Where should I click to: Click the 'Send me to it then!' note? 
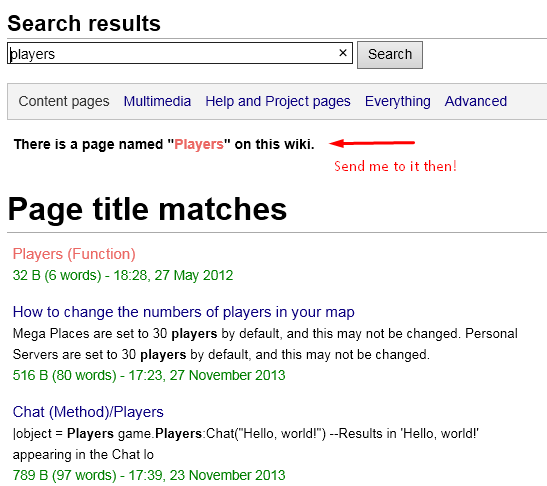[x=395, y=166]
